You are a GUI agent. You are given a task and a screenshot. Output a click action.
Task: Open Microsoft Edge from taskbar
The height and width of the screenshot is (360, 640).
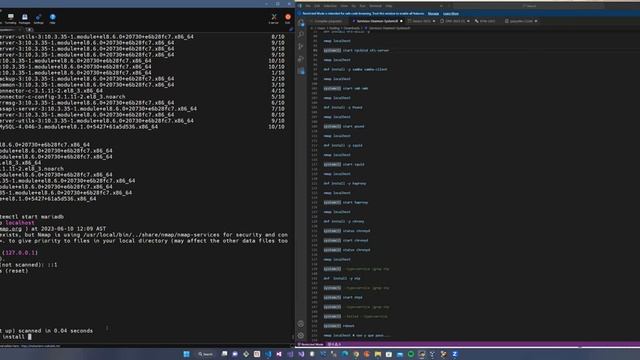point(344,354)
